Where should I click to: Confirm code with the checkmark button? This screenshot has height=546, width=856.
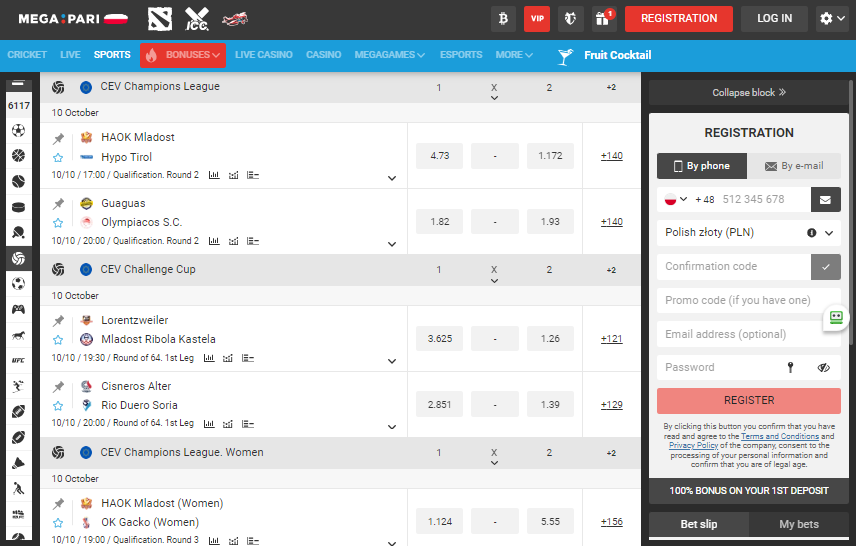pos(825,267)
